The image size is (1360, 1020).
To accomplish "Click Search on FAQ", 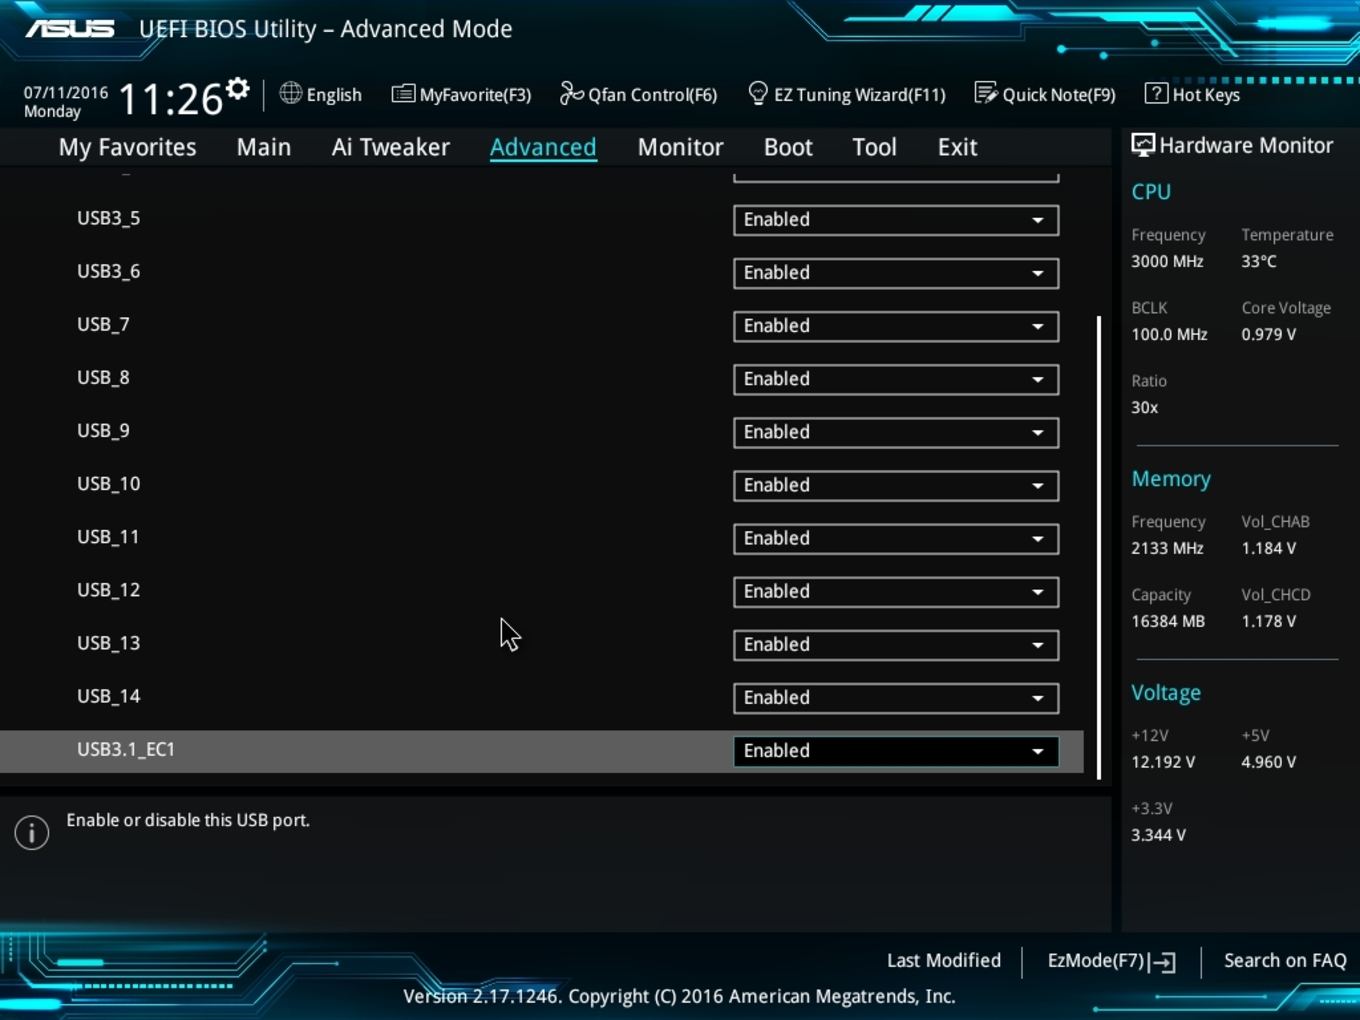I will 1285,960.
